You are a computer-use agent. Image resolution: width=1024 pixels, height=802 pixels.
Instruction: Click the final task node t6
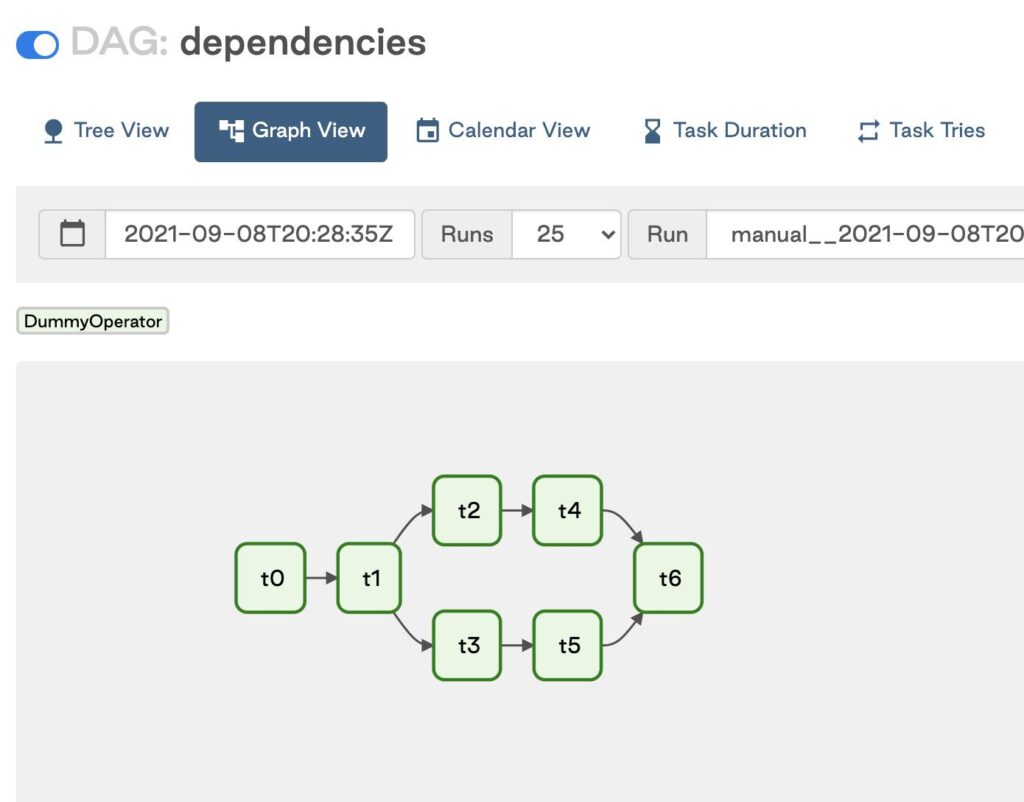(668, 578)
